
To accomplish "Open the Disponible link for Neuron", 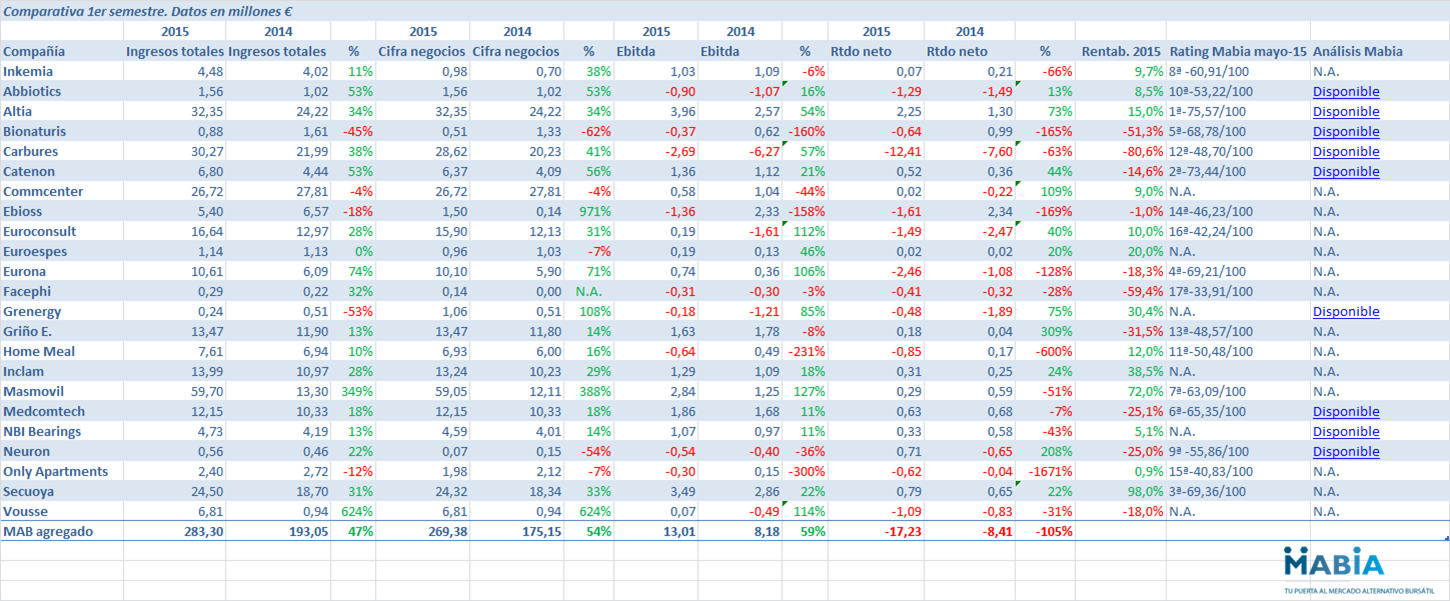I will pyautogui.click(x=1346, y=451).
